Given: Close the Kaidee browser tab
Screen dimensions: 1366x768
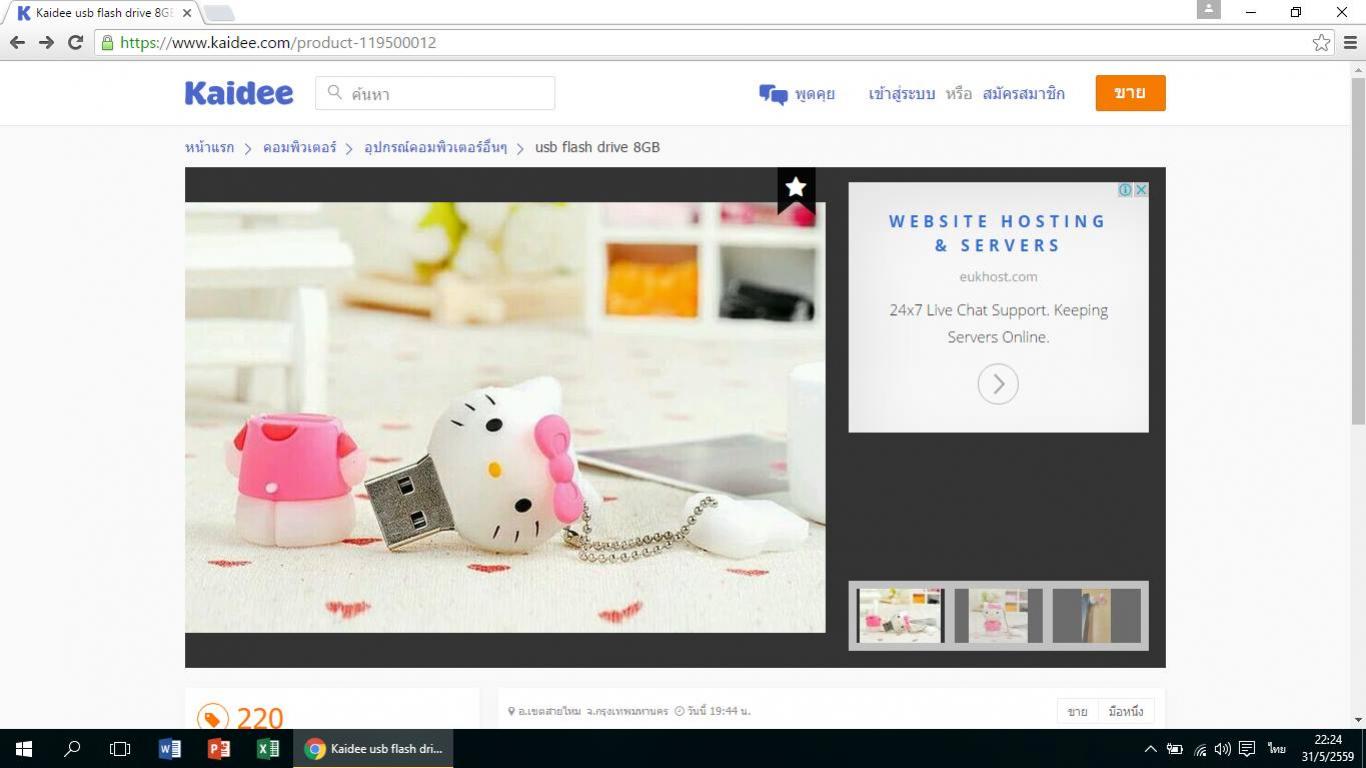Looking at the screenshot, I should pos(187,13).
